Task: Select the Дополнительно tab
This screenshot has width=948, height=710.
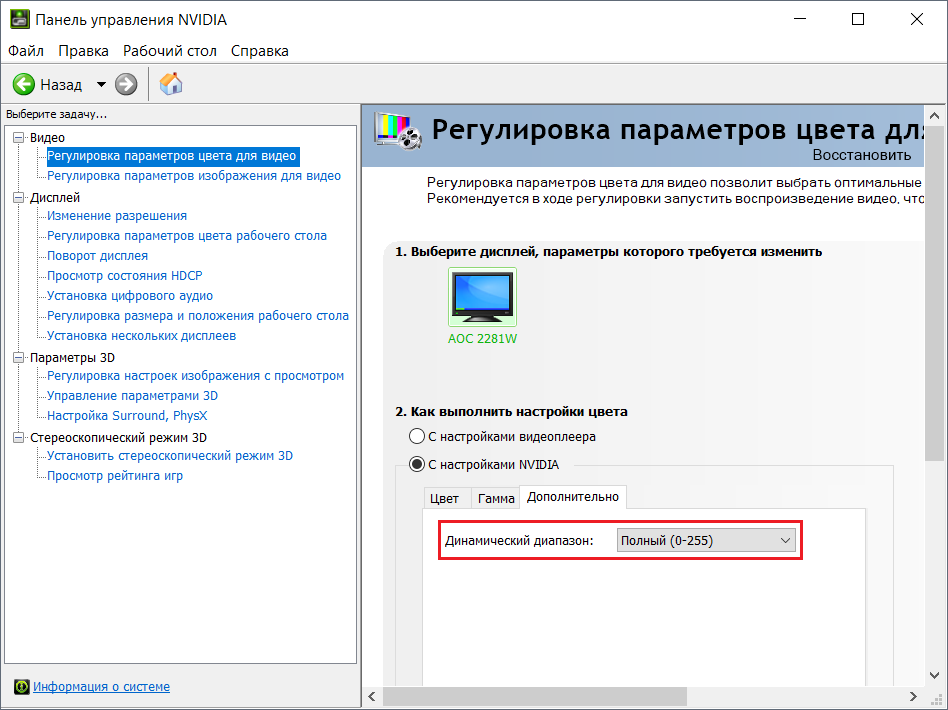Action: click(x=573, y=497)
